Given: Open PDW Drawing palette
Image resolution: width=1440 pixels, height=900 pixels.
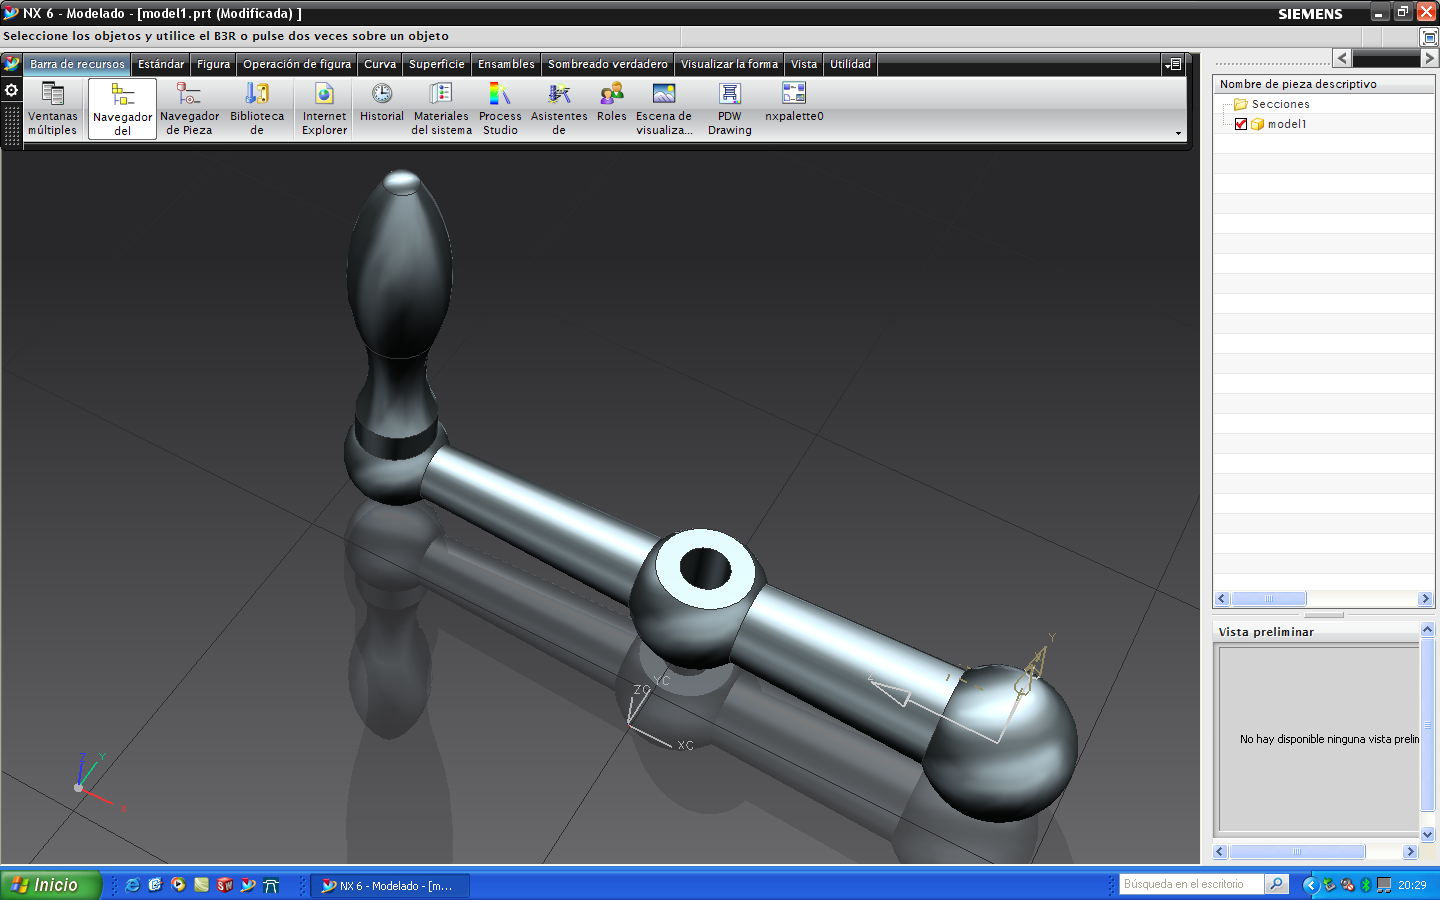Looking at the screenshot, I should [730, 109].
